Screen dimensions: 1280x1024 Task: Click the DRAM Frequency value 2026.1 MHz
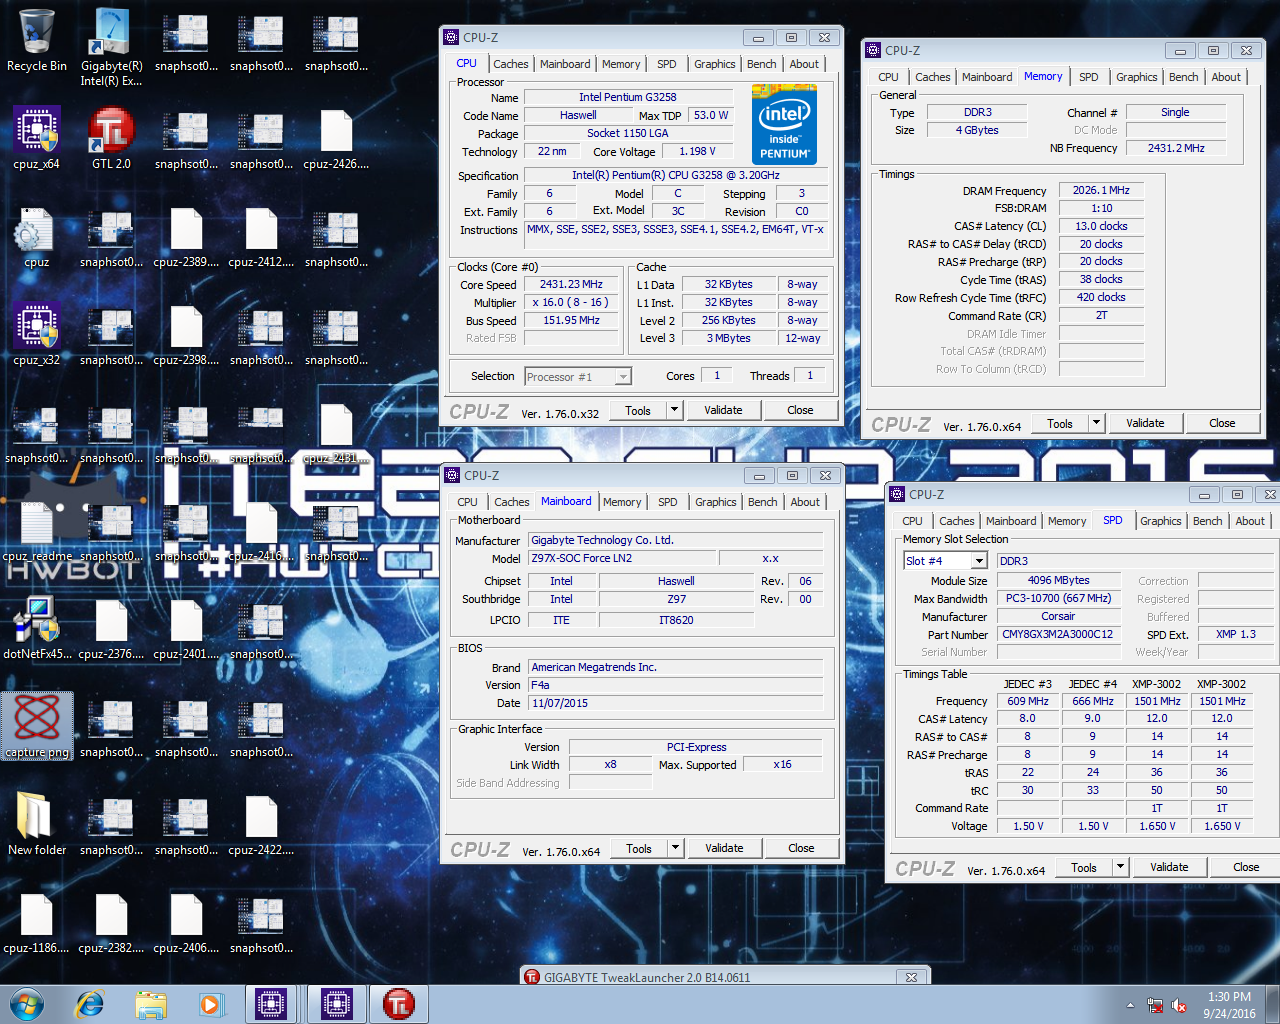(1101, 190)
